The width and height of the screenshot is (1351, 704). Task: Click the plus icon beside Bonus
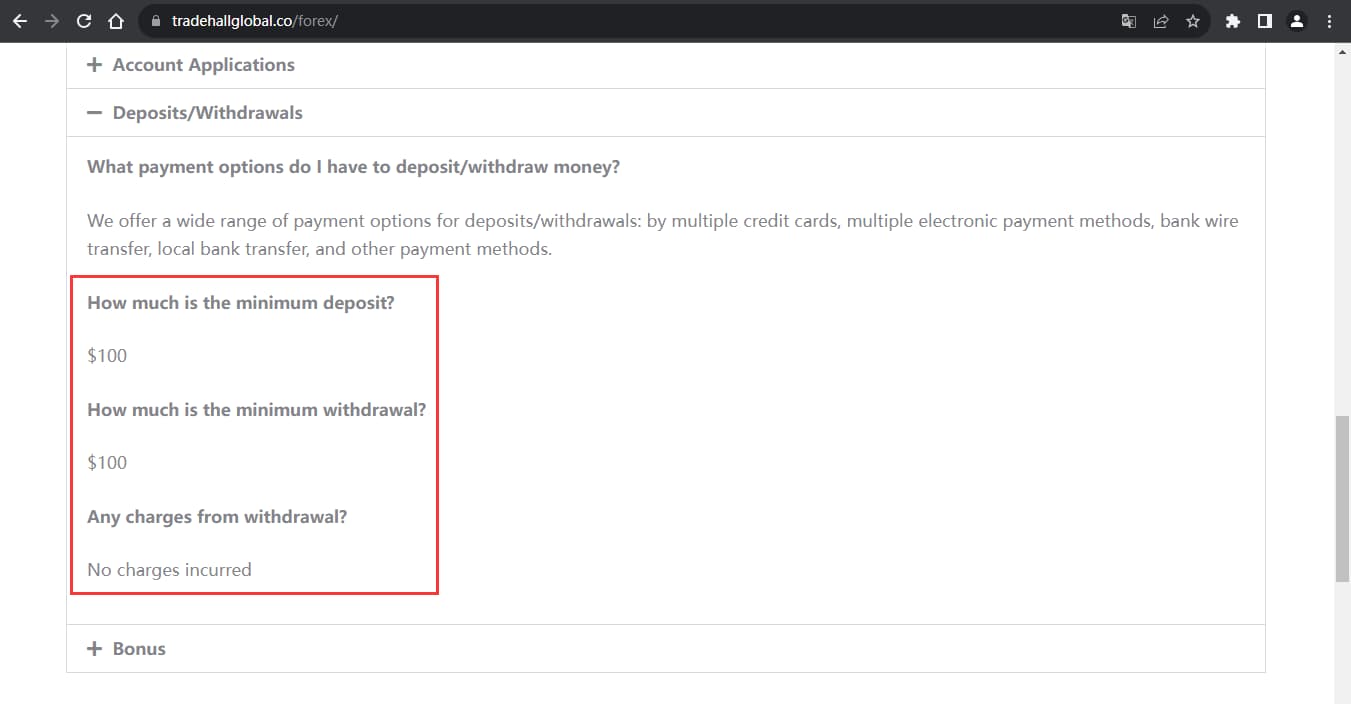tap(95, 649)
